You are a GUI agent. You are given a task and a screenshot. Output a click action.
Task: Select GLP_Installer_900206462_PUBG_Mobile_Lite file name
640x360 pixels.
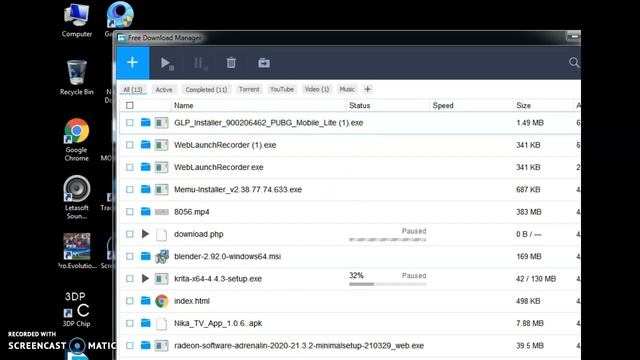click(x=269, y=122)
